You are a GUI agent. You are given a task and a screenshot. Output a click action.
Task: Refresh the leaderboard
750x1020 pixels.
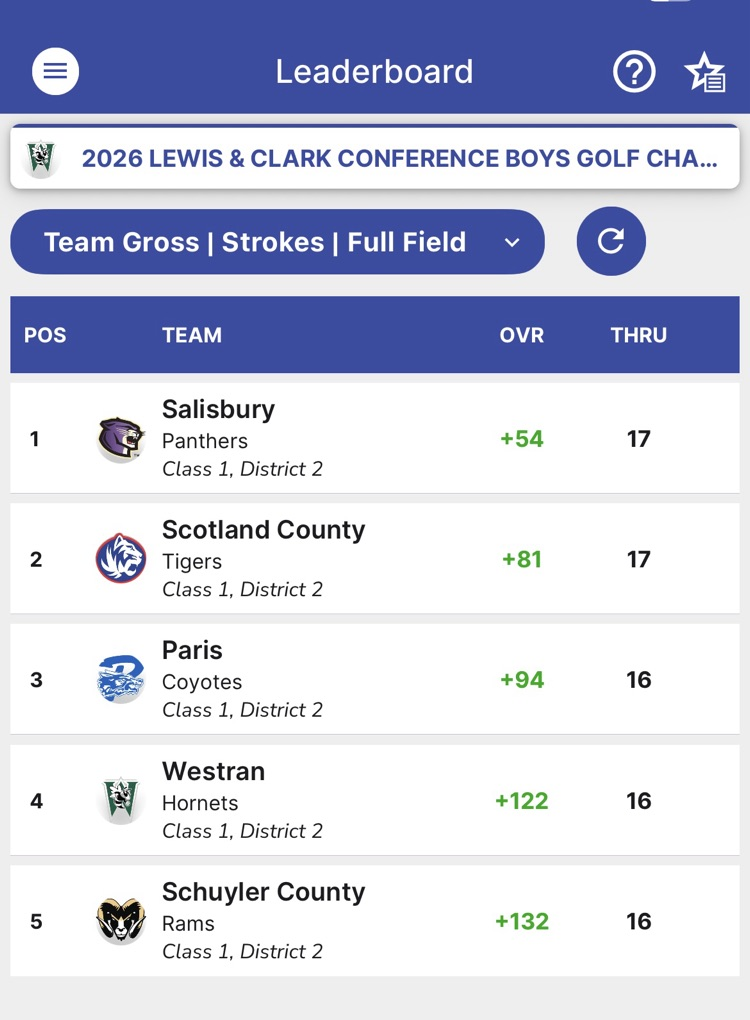(611, 241)
